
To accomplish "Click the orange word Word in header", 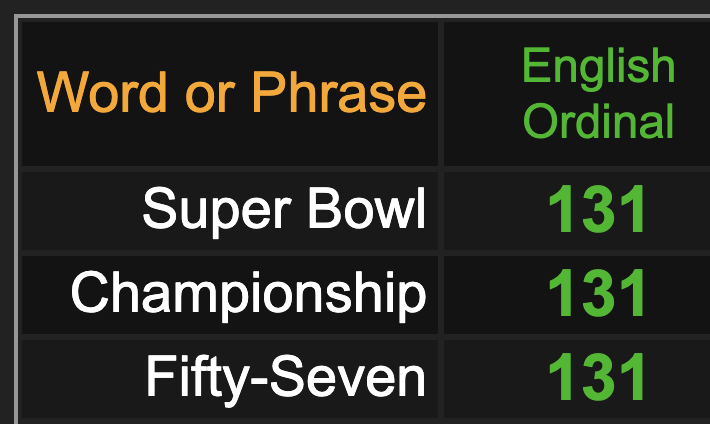I will tap(102, 92).
